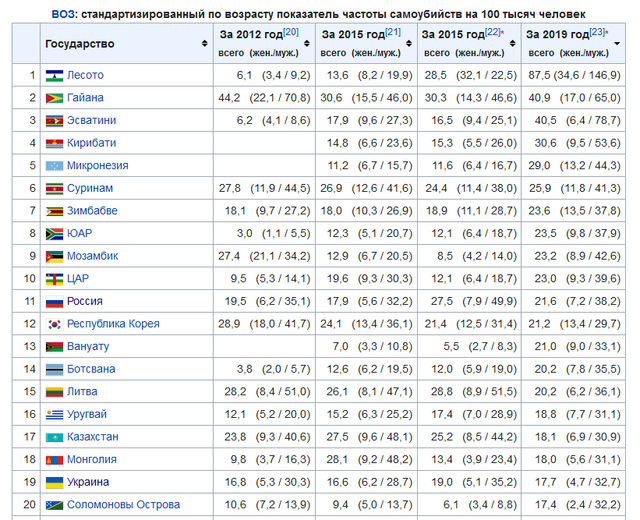Screen dimensions: 640x520
Task: Select Russia 2019 value 21,6 (7,2 / 38,2)
Action: point(578,301)
